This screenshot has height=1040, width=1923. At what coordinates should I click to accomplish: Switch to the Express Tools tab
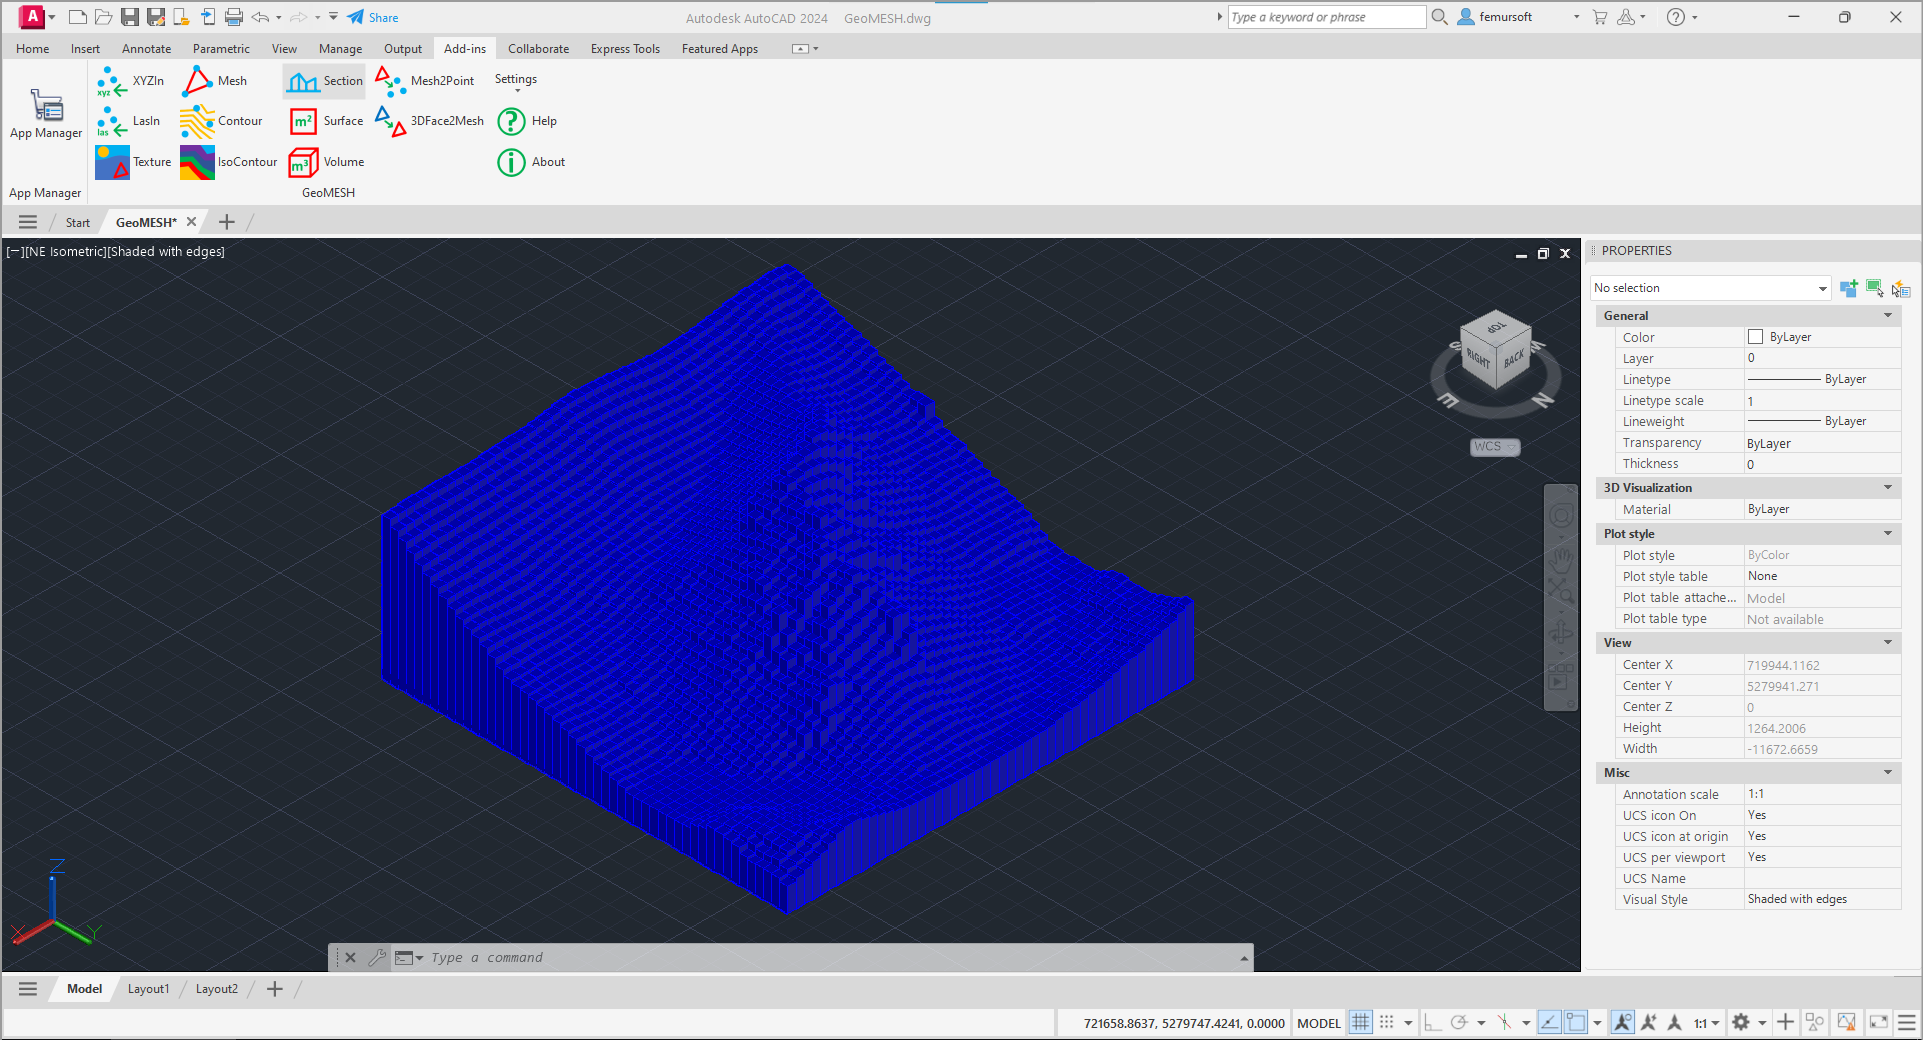pyautogui.click(x=625, y=49)
